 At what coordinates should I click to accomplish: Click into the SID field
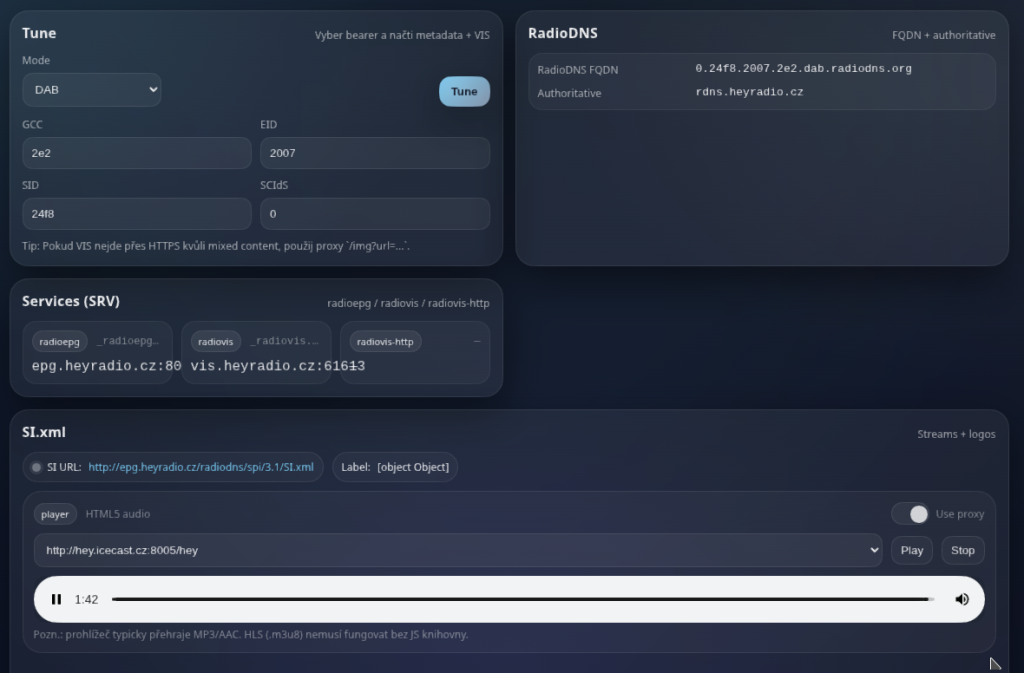[136, 214]
